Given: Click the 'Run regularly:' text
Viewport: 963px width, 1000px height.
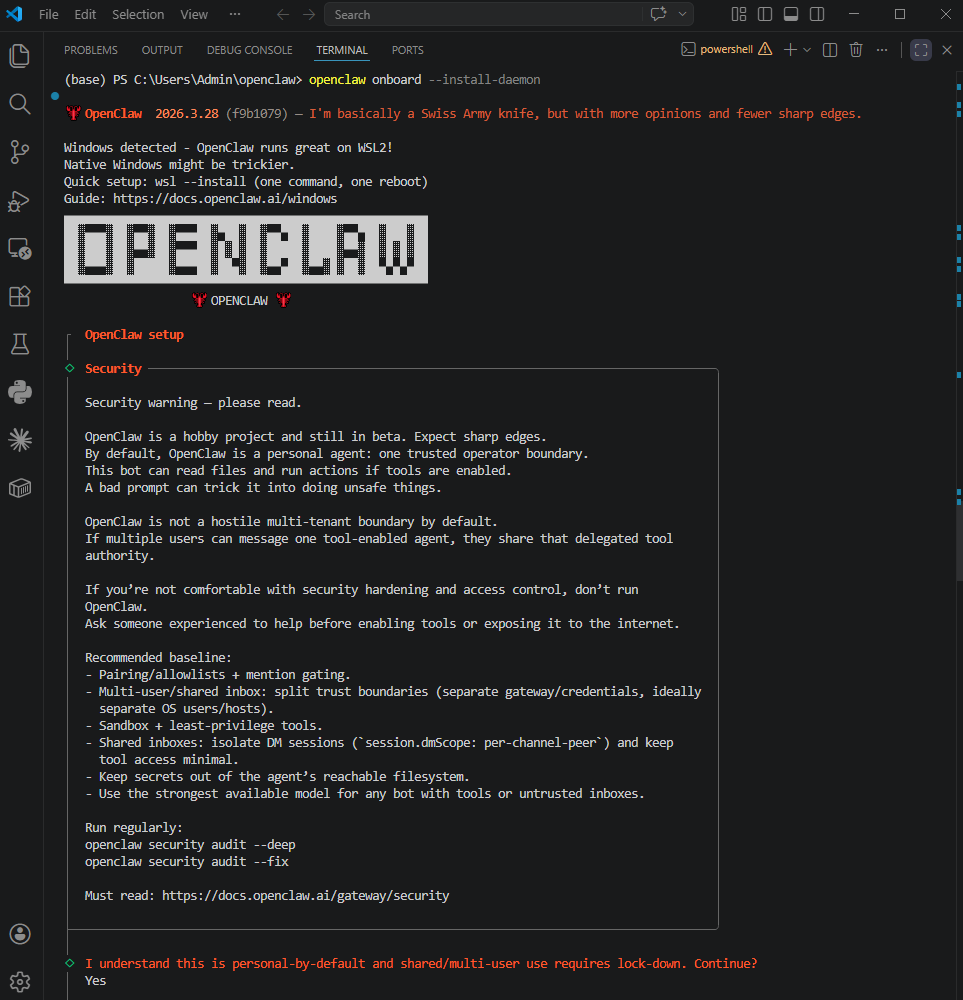Looking at the screenshot, I should point(134,827).
